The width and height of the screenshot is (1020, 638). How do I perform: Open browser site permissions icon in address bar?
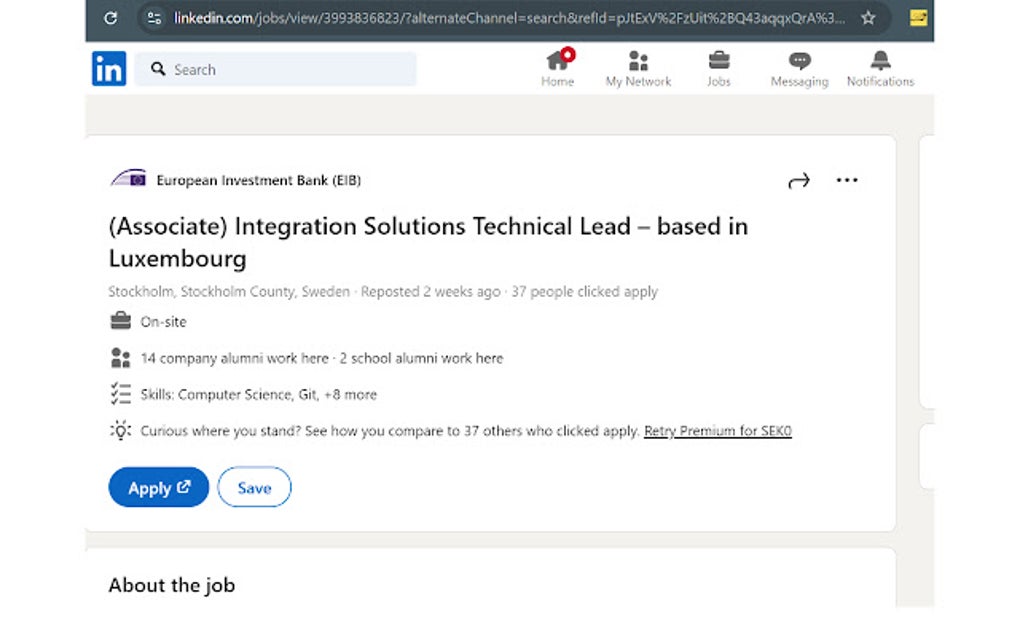point(153,18)
